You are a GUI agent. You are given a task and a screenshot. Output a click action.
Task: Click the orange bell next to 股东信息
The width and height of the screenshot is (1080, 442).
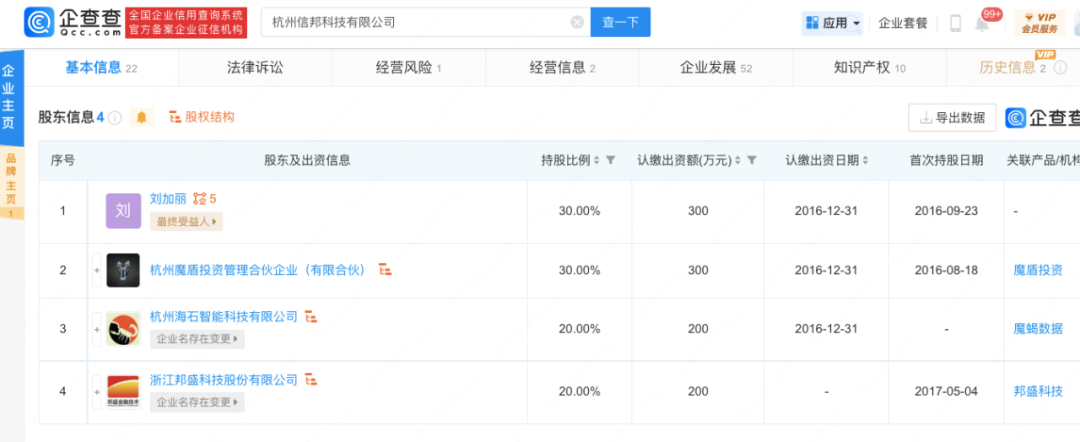click(x=142, y=117)
